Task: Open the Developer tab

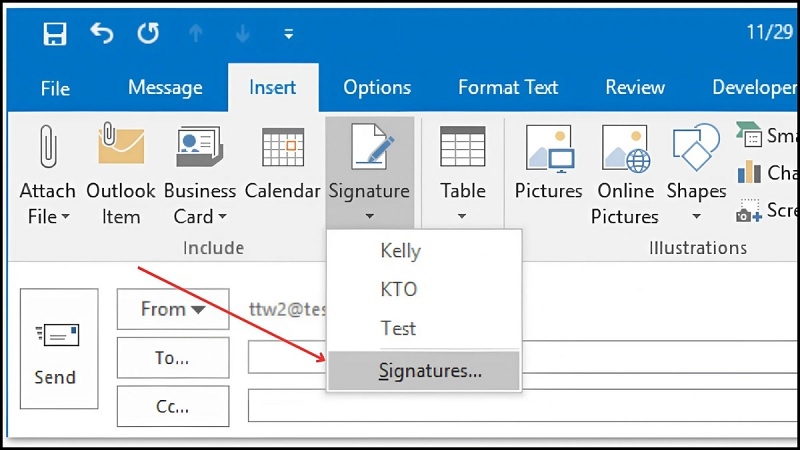Action: tap(755, 88)
